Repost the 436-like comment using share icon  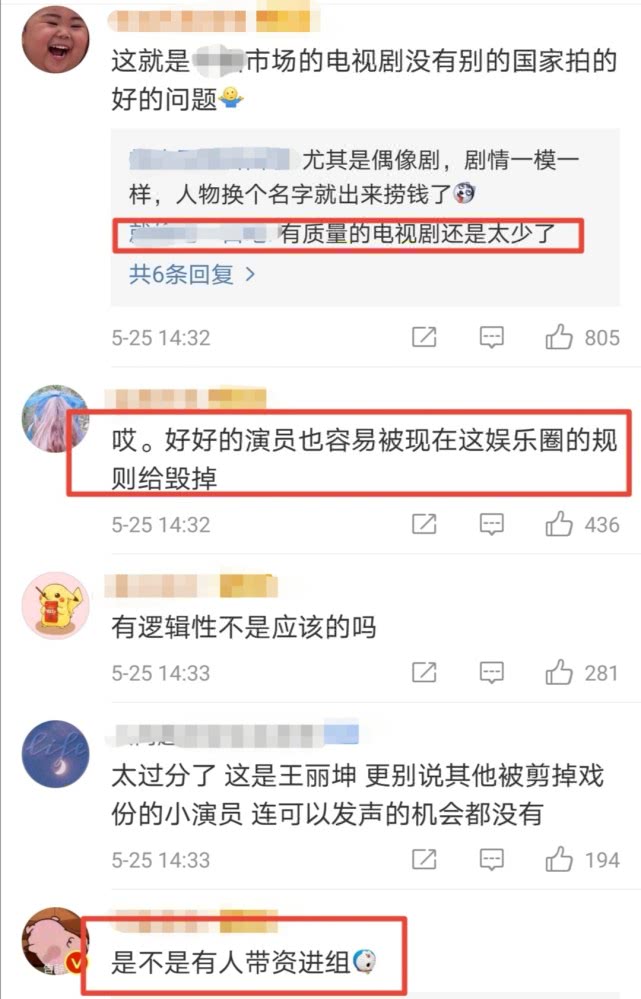tap(424, 524)
